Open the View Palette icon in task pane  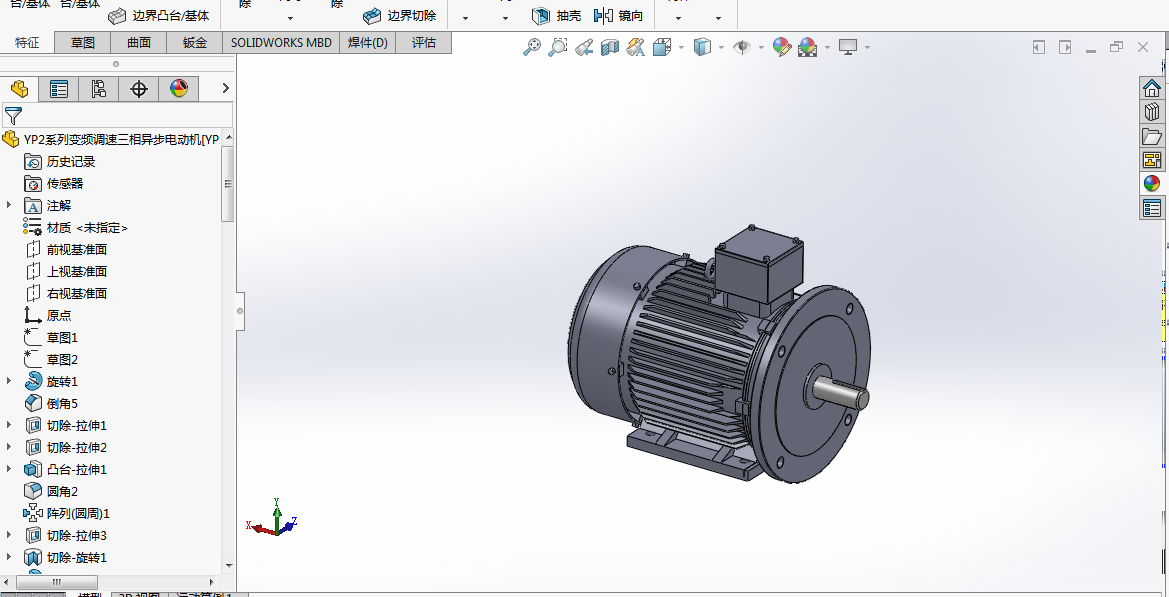tap(1152, 159)
